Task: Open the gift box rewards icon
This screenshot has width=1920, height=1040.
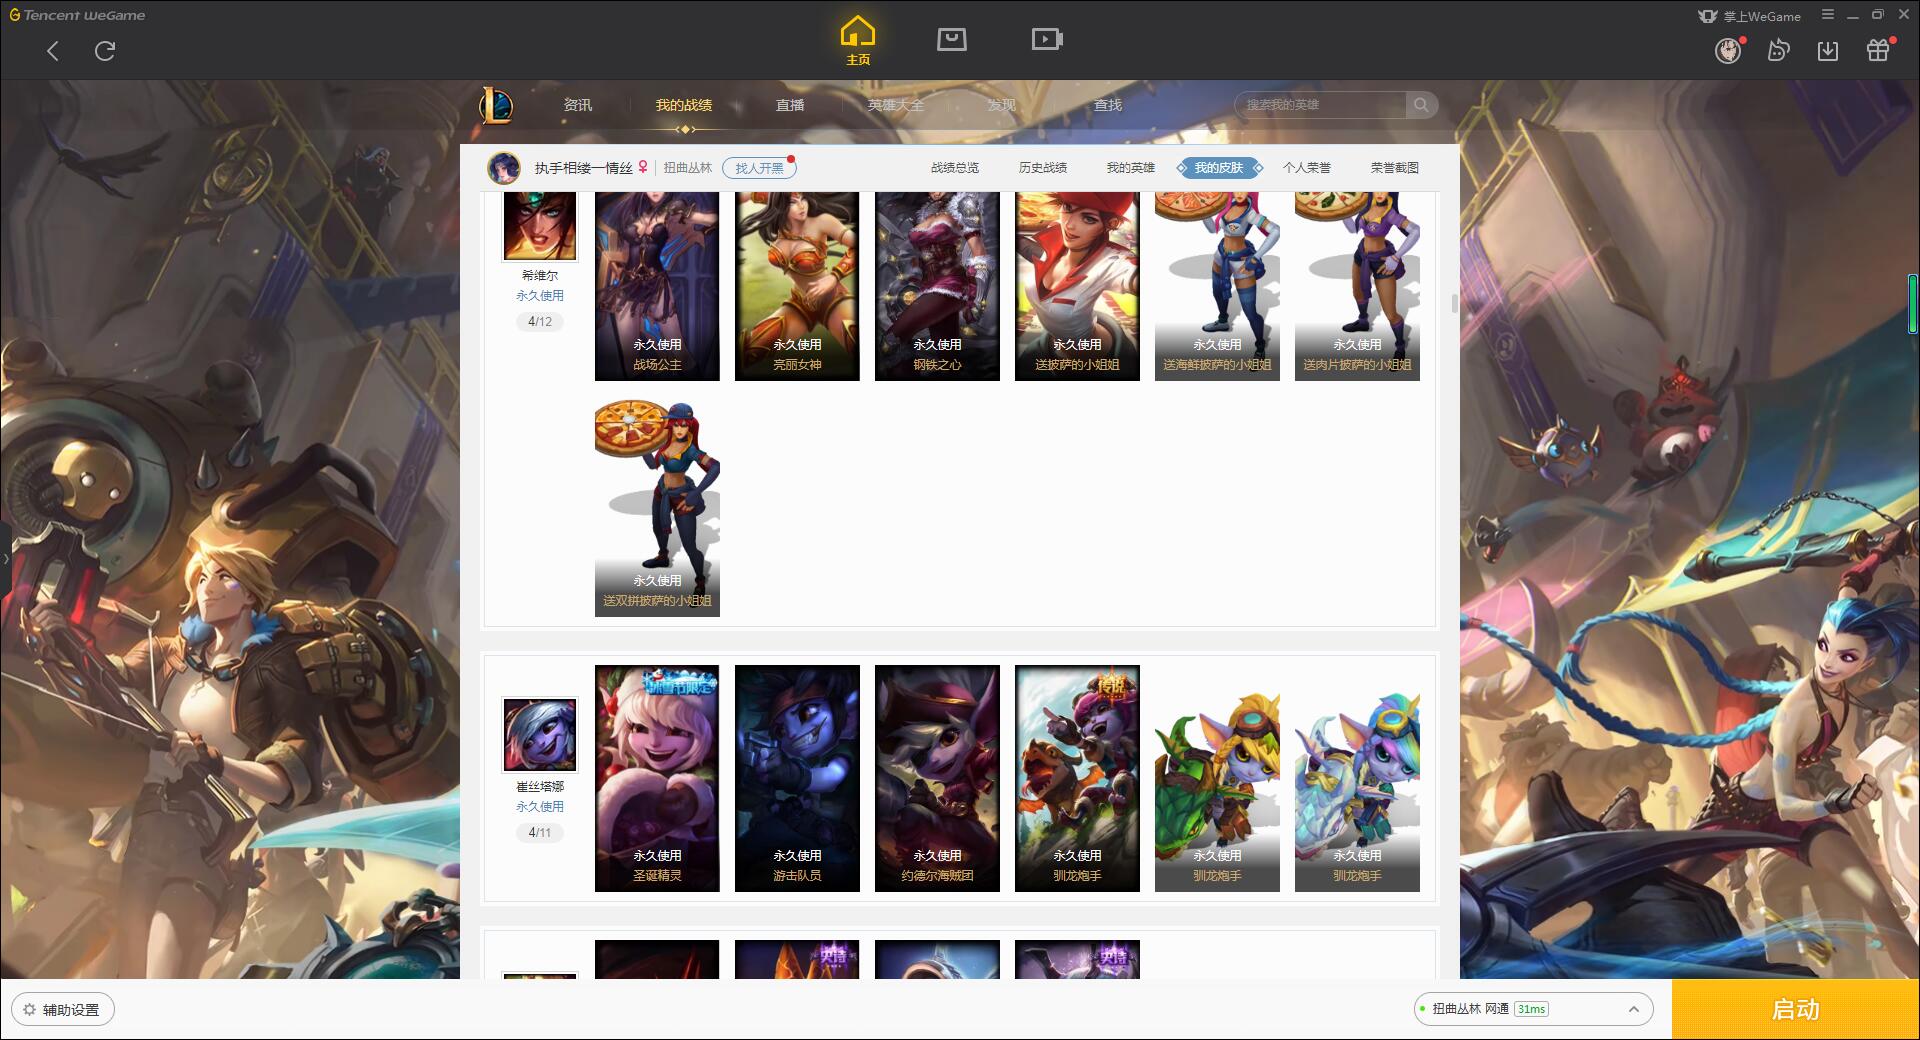Action: [x=1878, y=50]
